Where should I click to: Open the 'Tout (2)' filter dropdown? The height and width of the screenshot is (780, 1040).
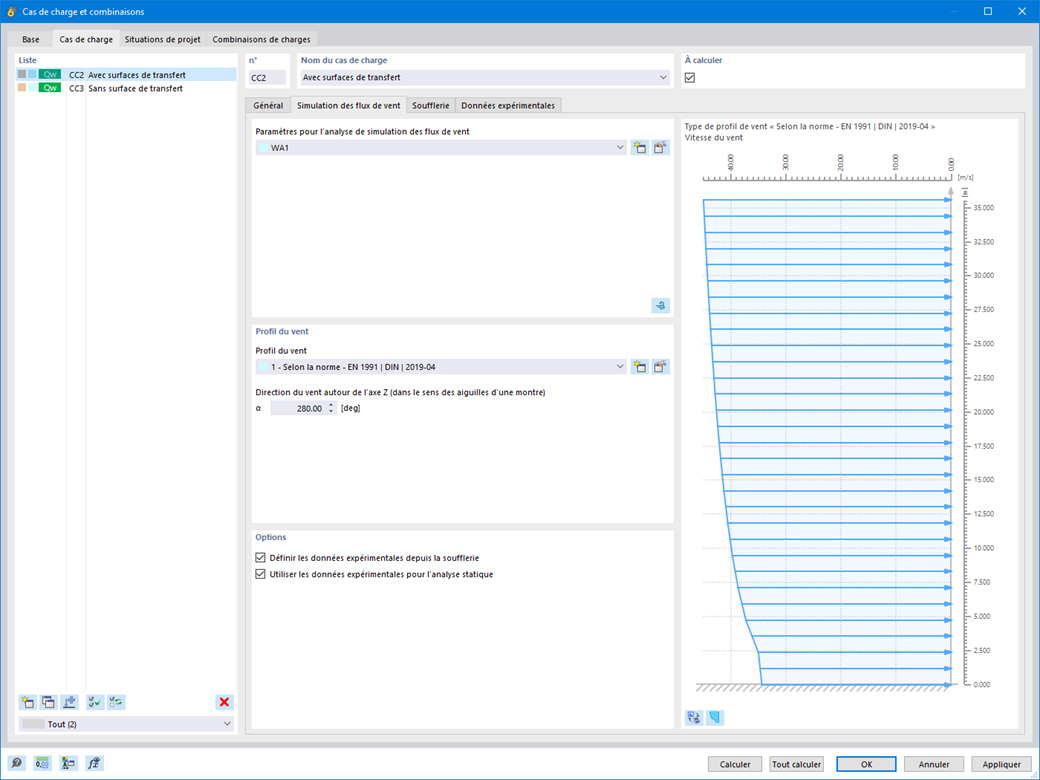(x=228, y=724)
